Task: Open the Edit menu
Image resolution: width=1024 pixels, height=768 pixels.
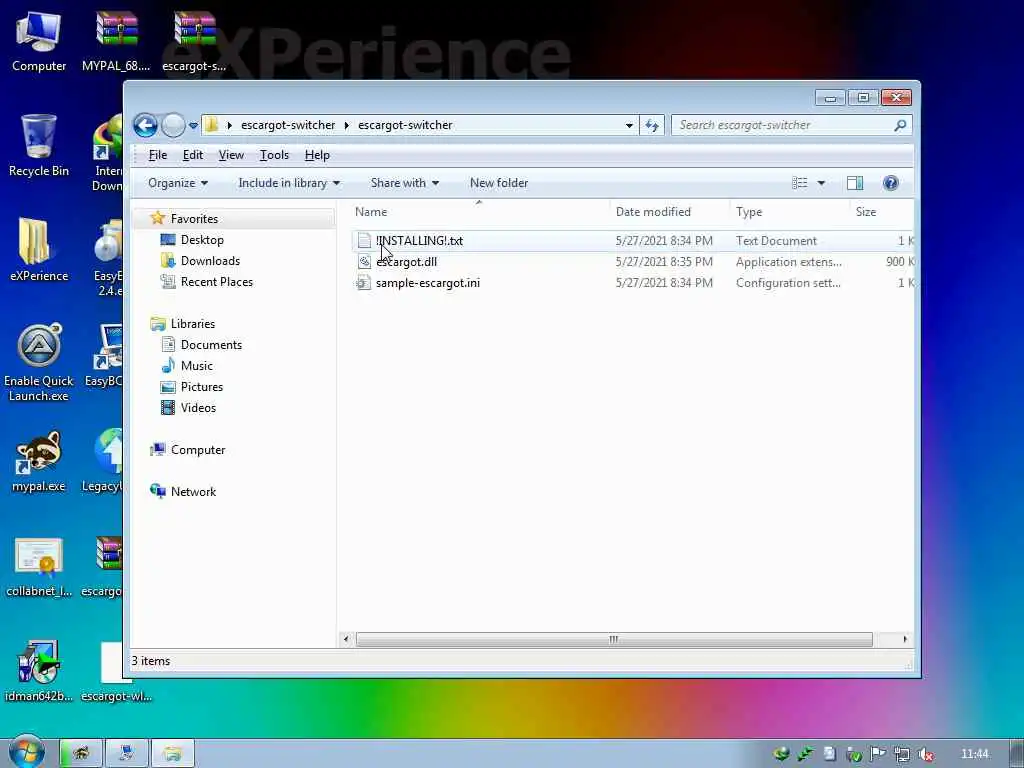Action: pos(193,155)
